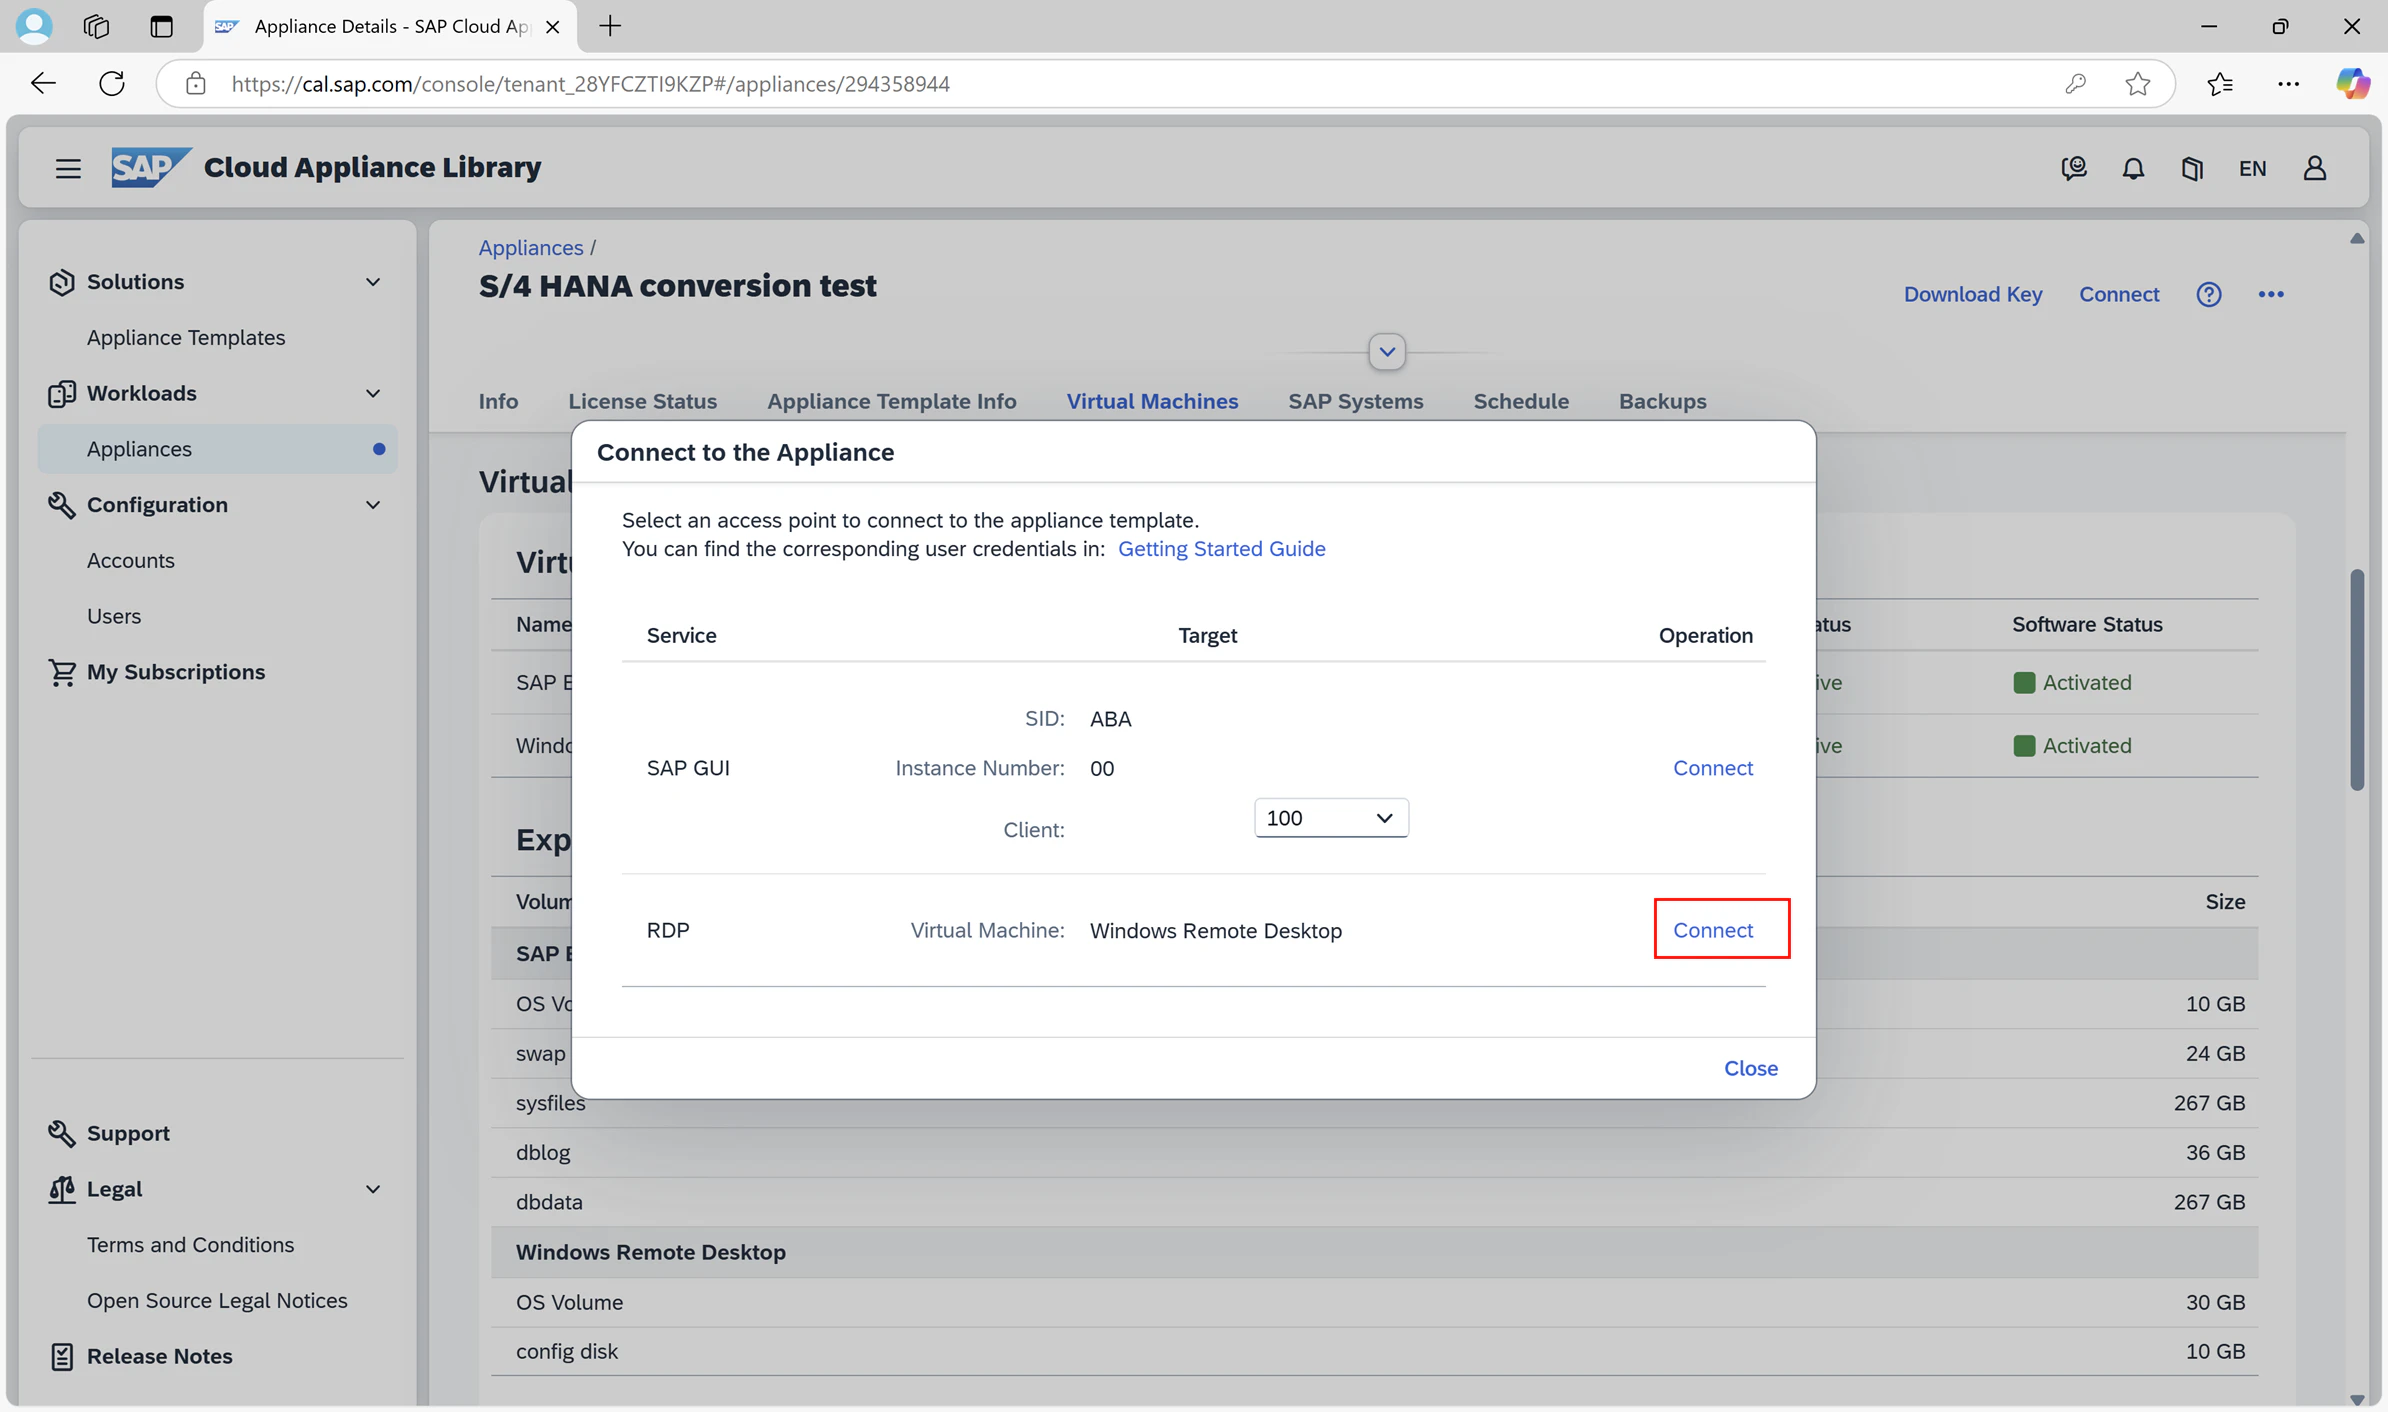The height and width of the screenshot is (1412, 2388).
Task: Open the Appliance Template Info tab
Action: pos(892,401)
